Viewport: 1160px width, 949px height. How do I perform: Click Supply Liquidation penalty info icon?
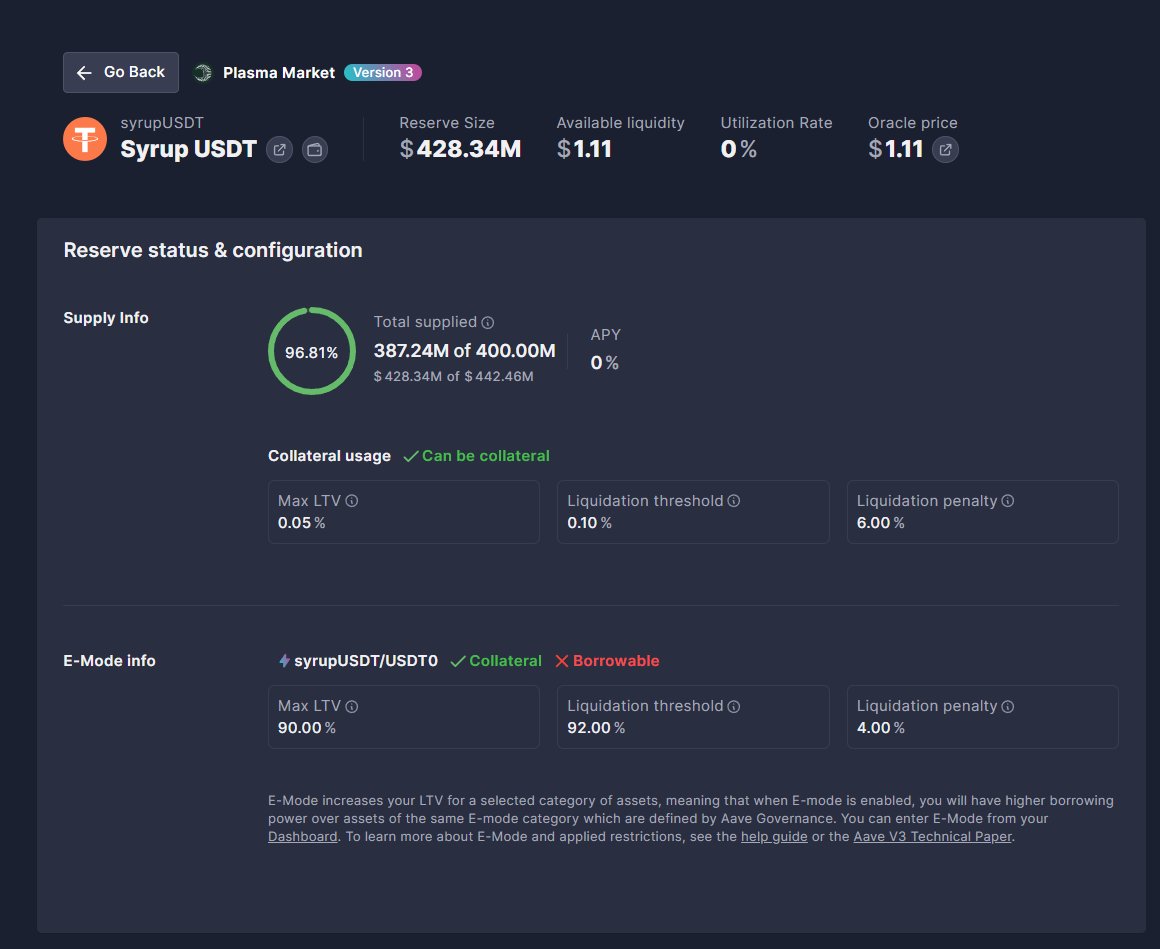point(1008,501)
